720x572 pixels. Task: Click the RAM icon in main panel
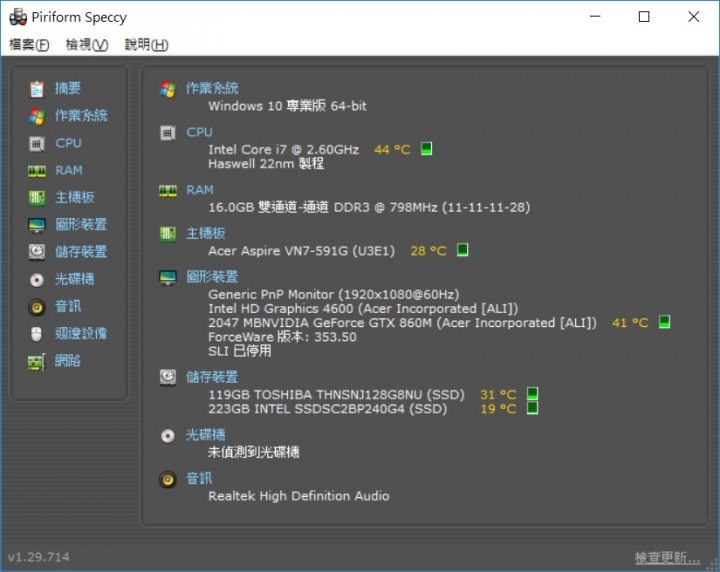click(x=168, y=191)
